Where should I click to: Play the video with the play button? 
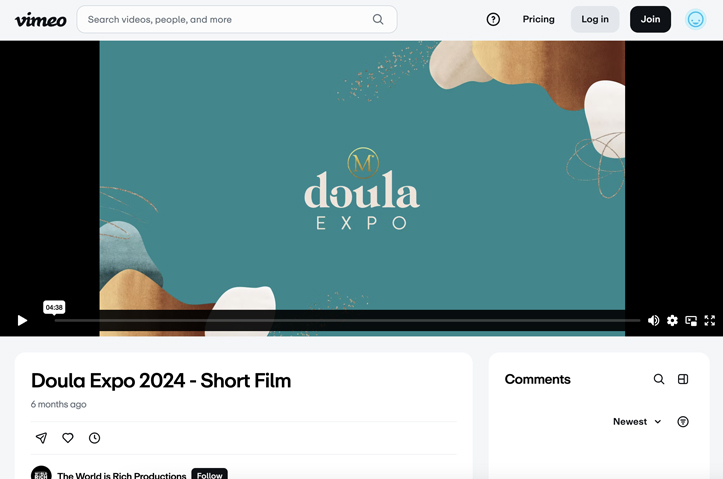tap(22, 320)
